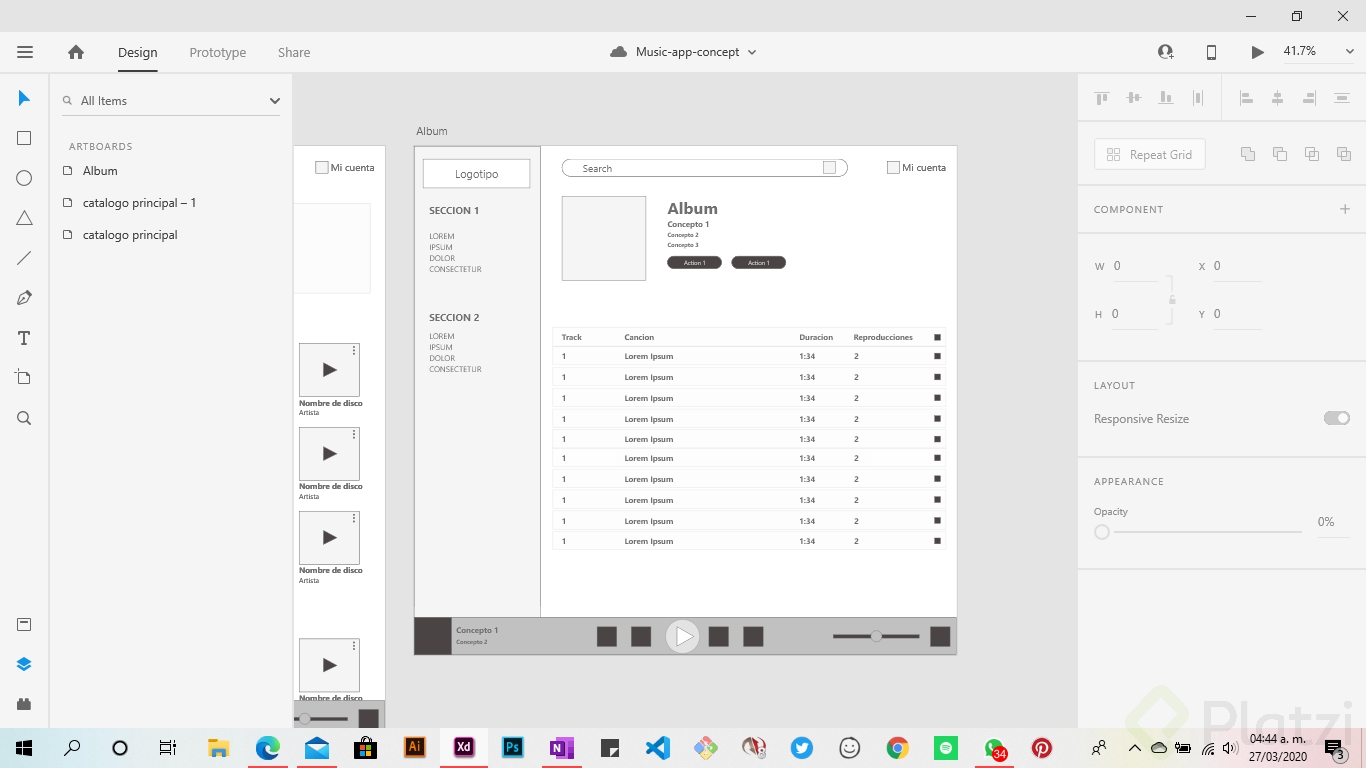Adjust the Opacity slider
The width and height of the screenshot is (1366, 768).
click(x=1198, y=532)
